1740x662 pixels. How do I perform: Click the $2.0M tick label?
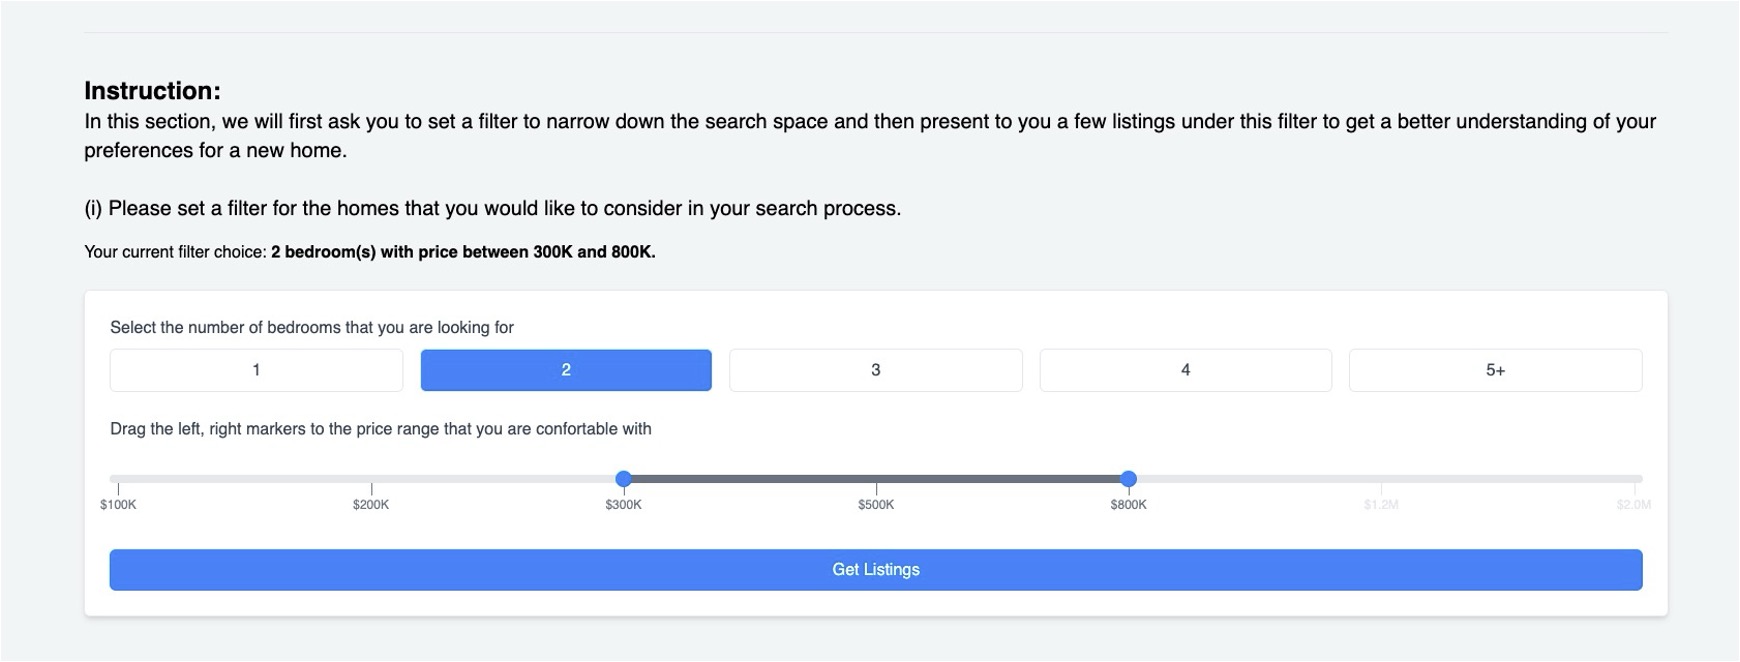click(x=1633, y=505)
